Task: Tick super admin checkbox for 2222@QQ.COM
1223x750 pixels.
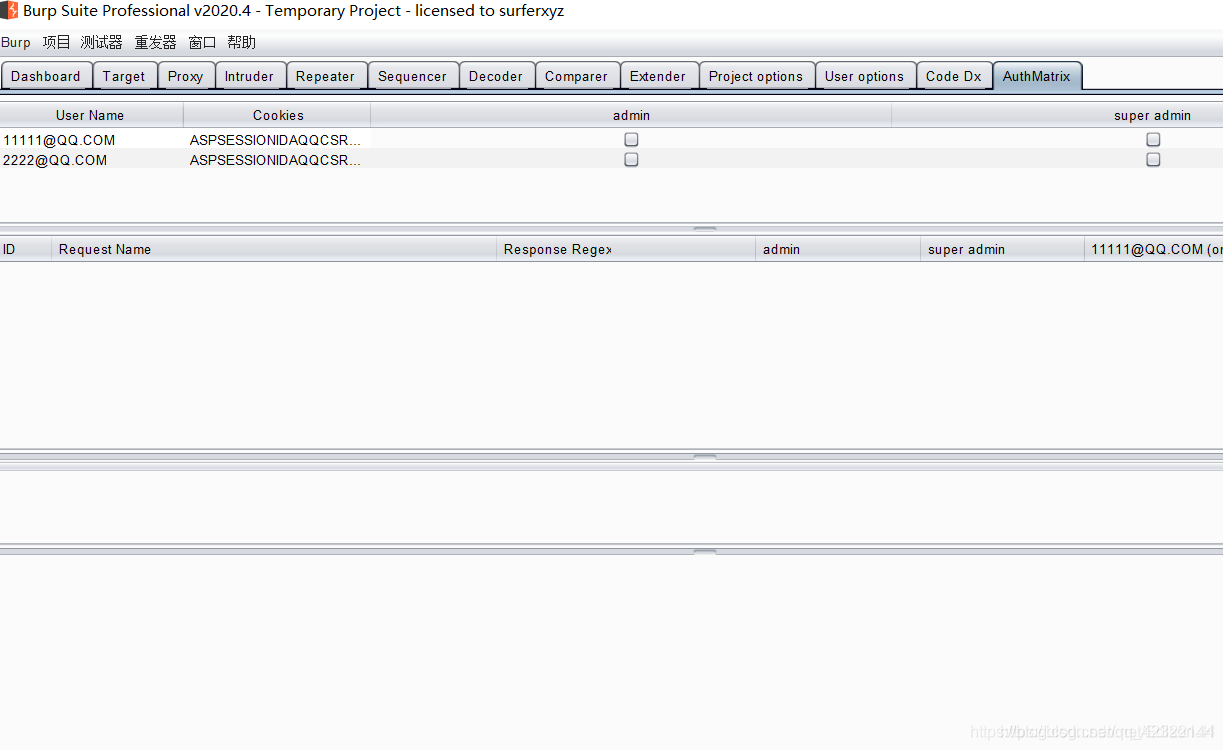Action: (x=1153, y=160)
